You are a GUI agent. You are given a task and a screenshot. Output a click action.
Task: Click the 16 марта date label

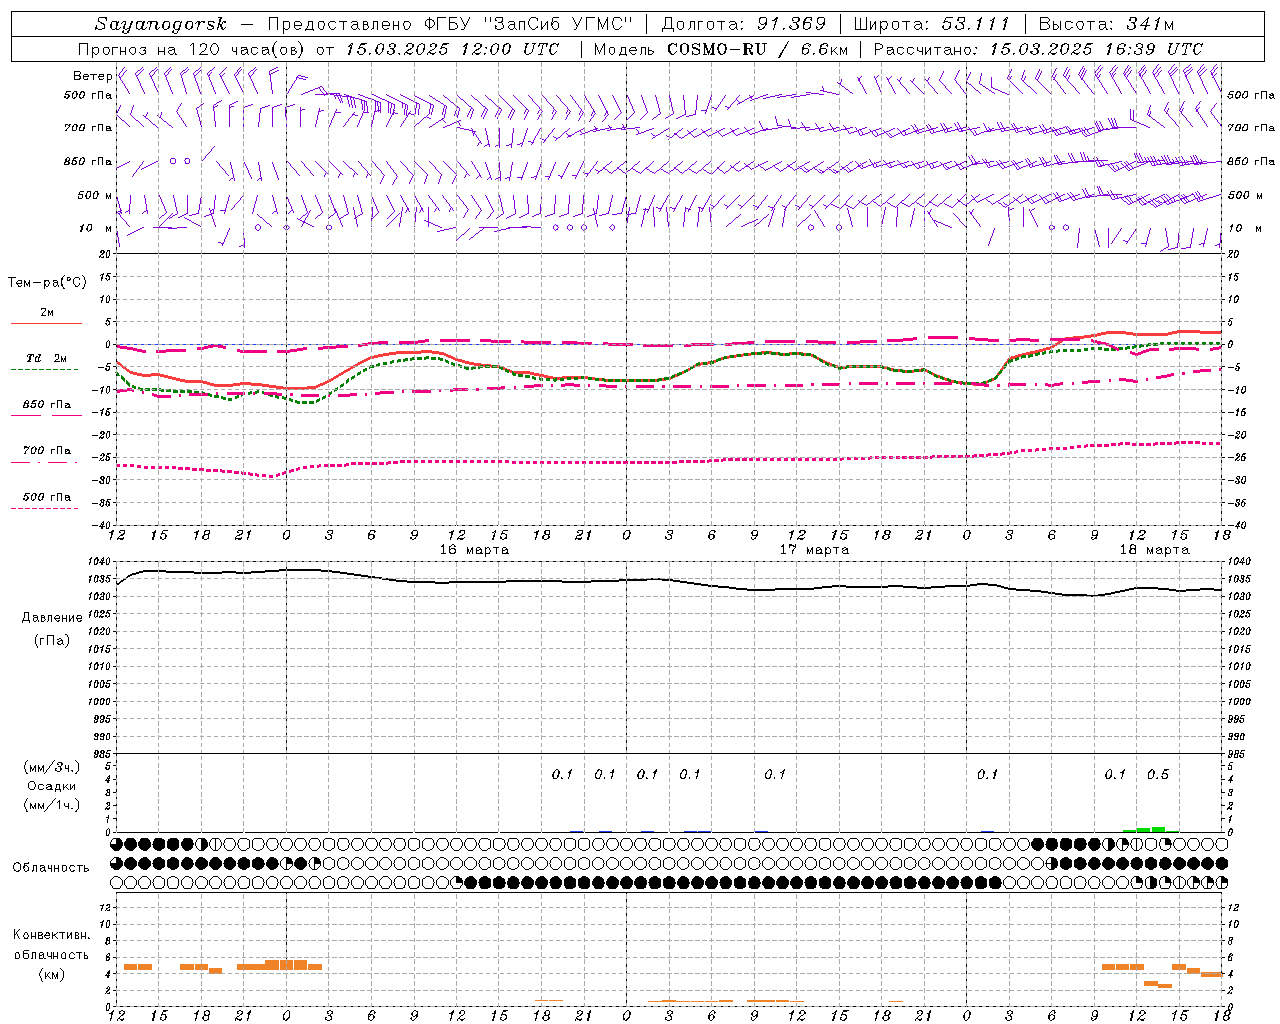pos(474,549)
